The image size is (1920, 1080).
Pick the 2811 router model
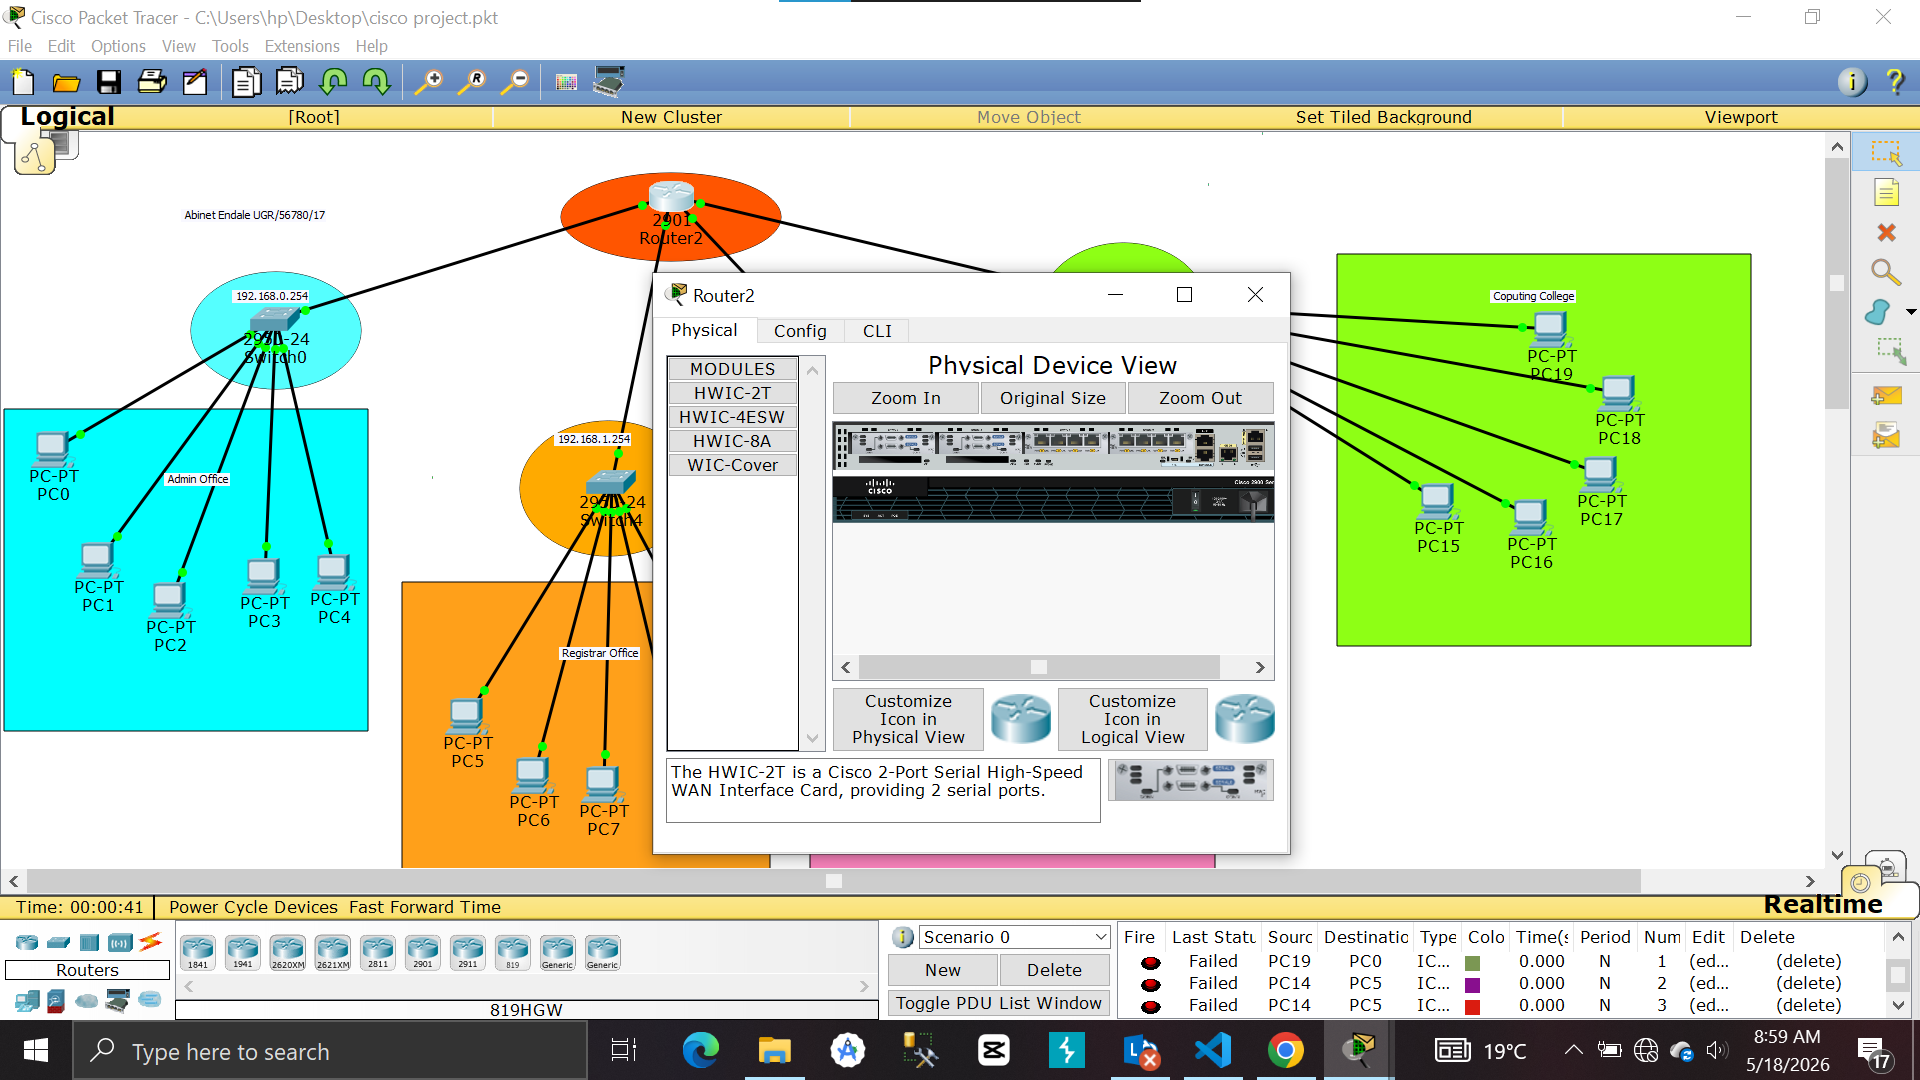(x=377, y=952)
